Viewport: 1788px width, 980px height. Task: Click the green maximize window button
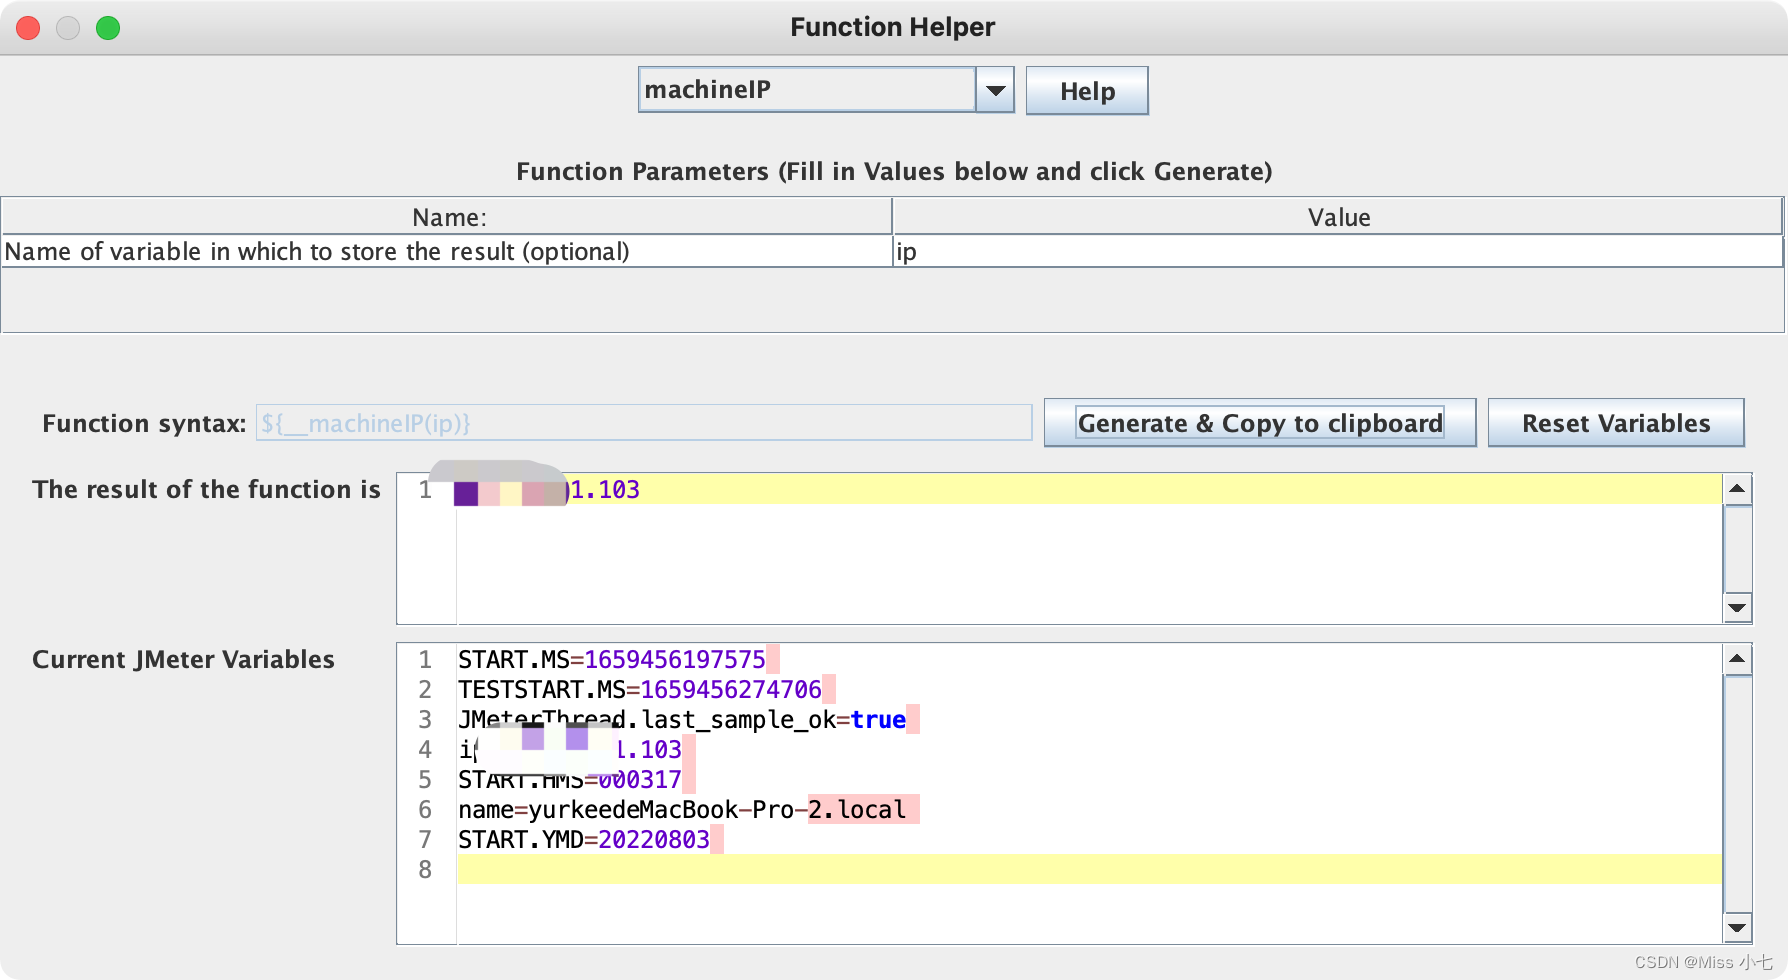[x=108, y=28]
